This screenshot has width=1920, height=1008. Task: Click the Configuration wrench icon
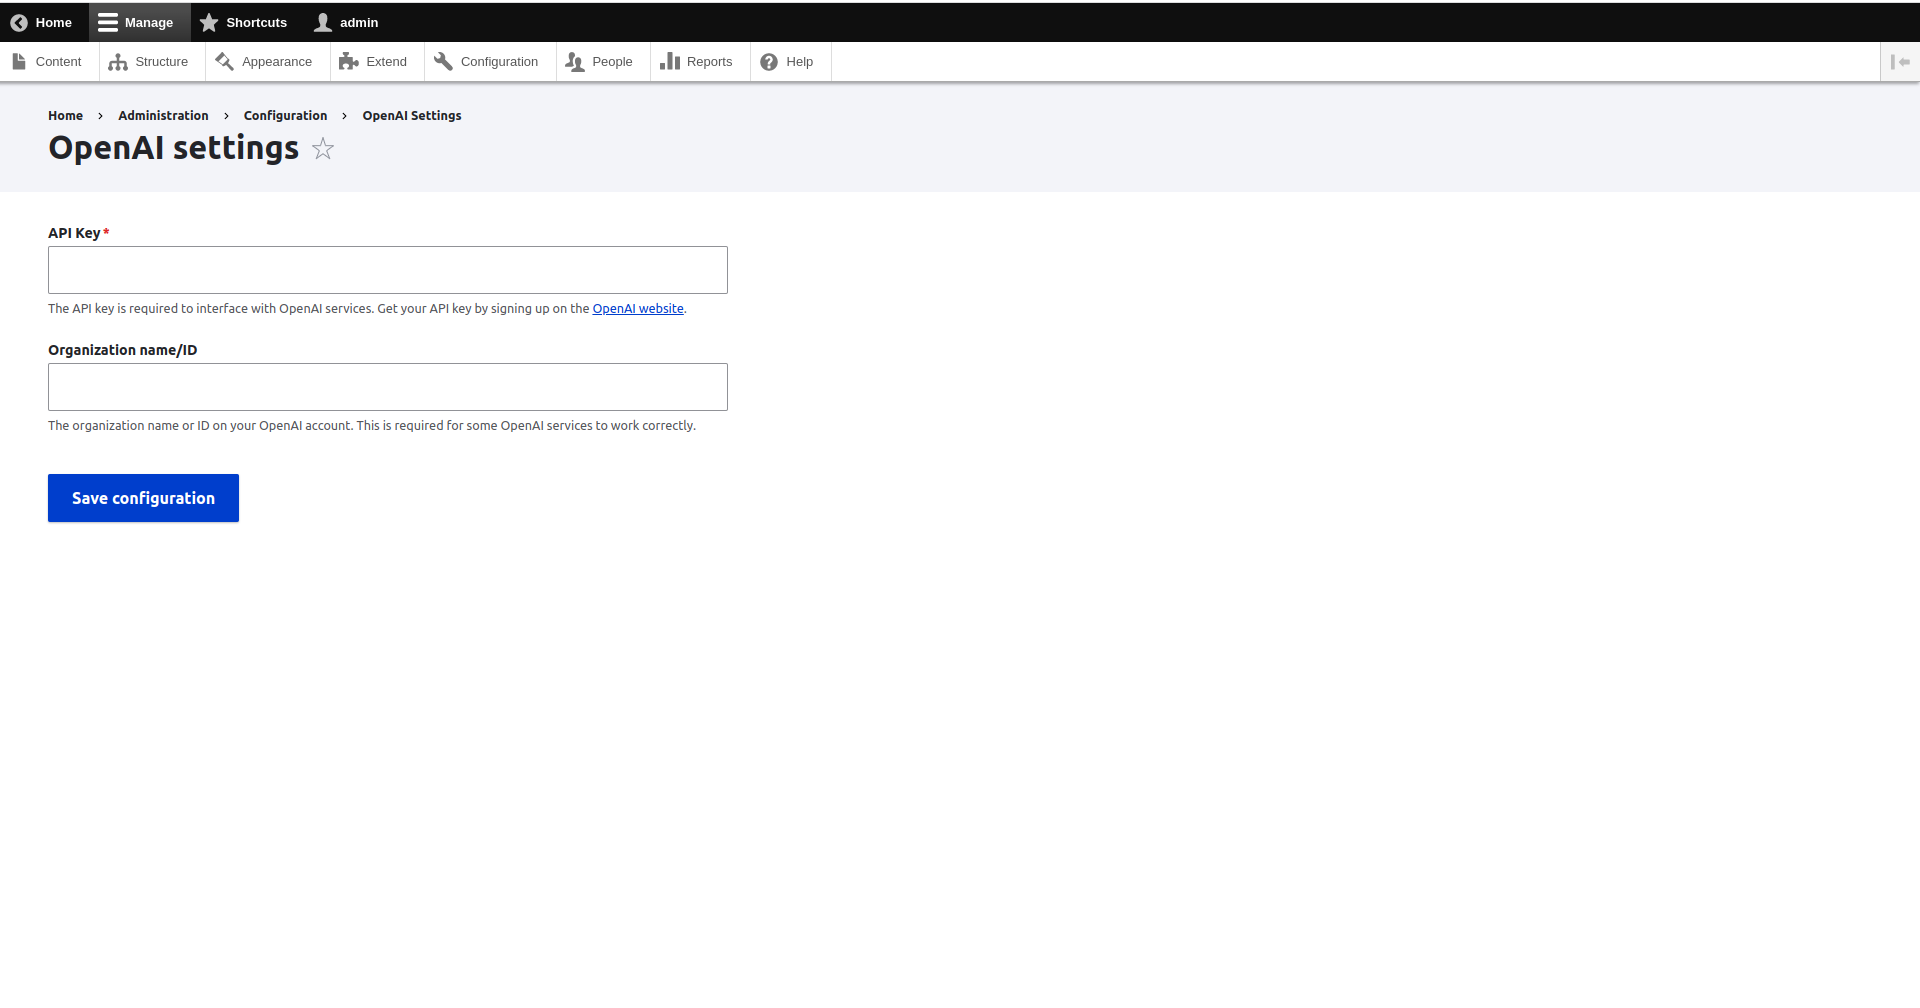[443, 62]
